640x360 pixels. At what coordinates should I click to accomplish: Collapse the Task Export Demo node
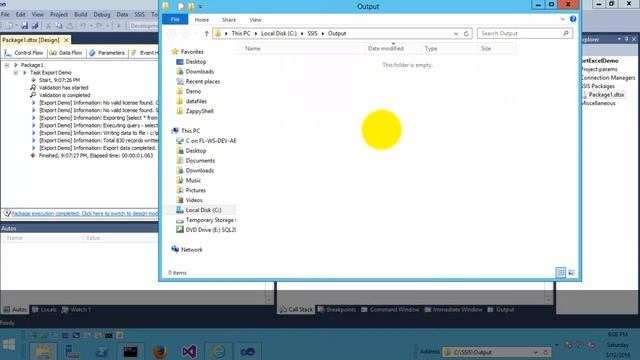16,73
